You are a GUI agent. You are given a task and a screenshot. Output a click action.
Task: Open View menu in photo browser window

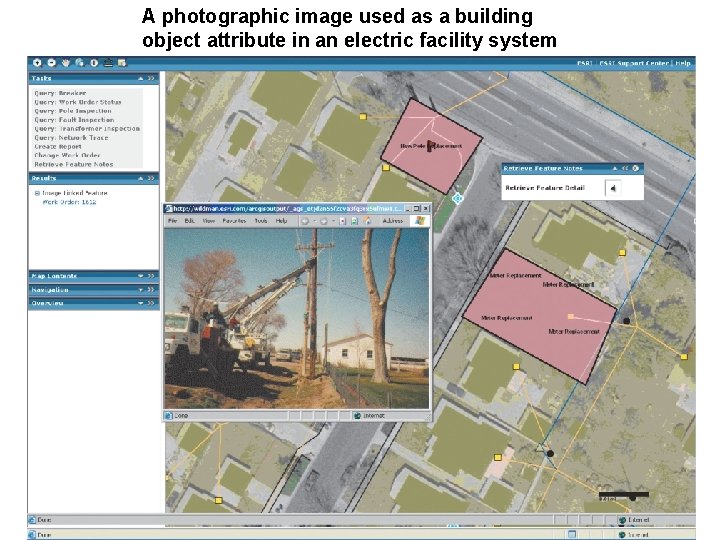pos(208,221)
